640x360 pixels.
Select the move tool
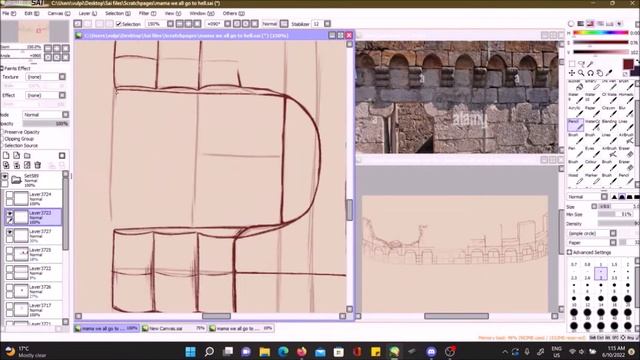coord(572,73)
